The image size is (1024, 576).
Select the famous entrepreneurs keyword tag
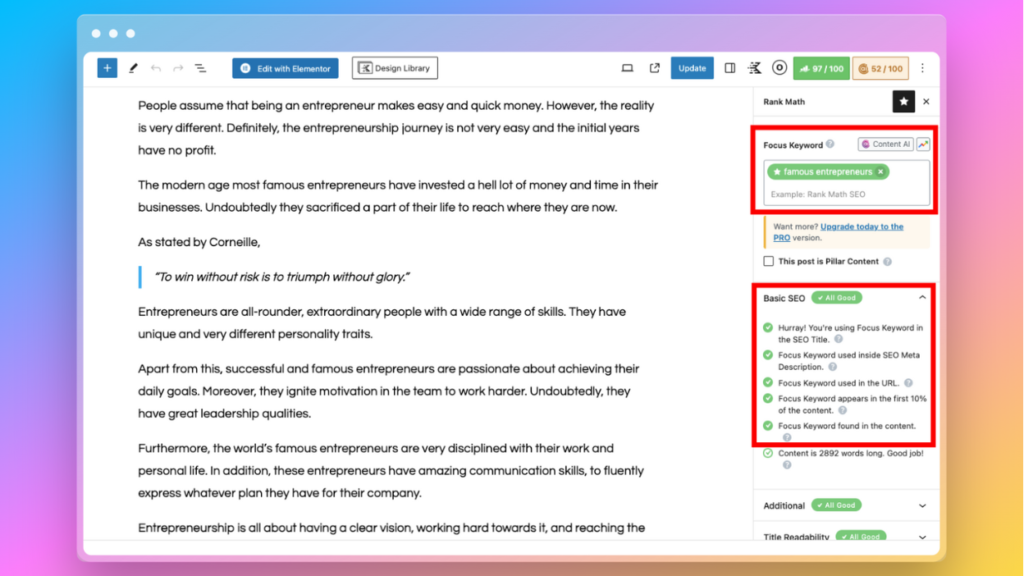point(827,172)
